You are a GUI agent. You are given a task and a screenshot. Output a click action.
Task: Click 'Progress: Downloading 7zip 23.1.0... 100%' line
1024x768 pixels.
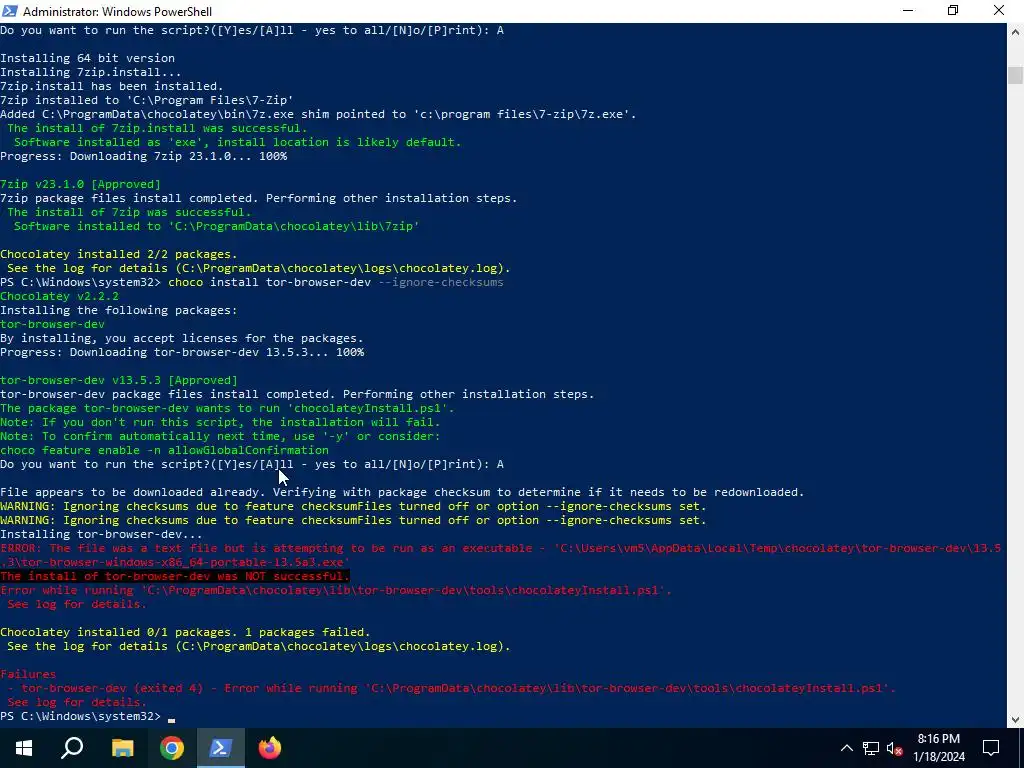[144, 156]
